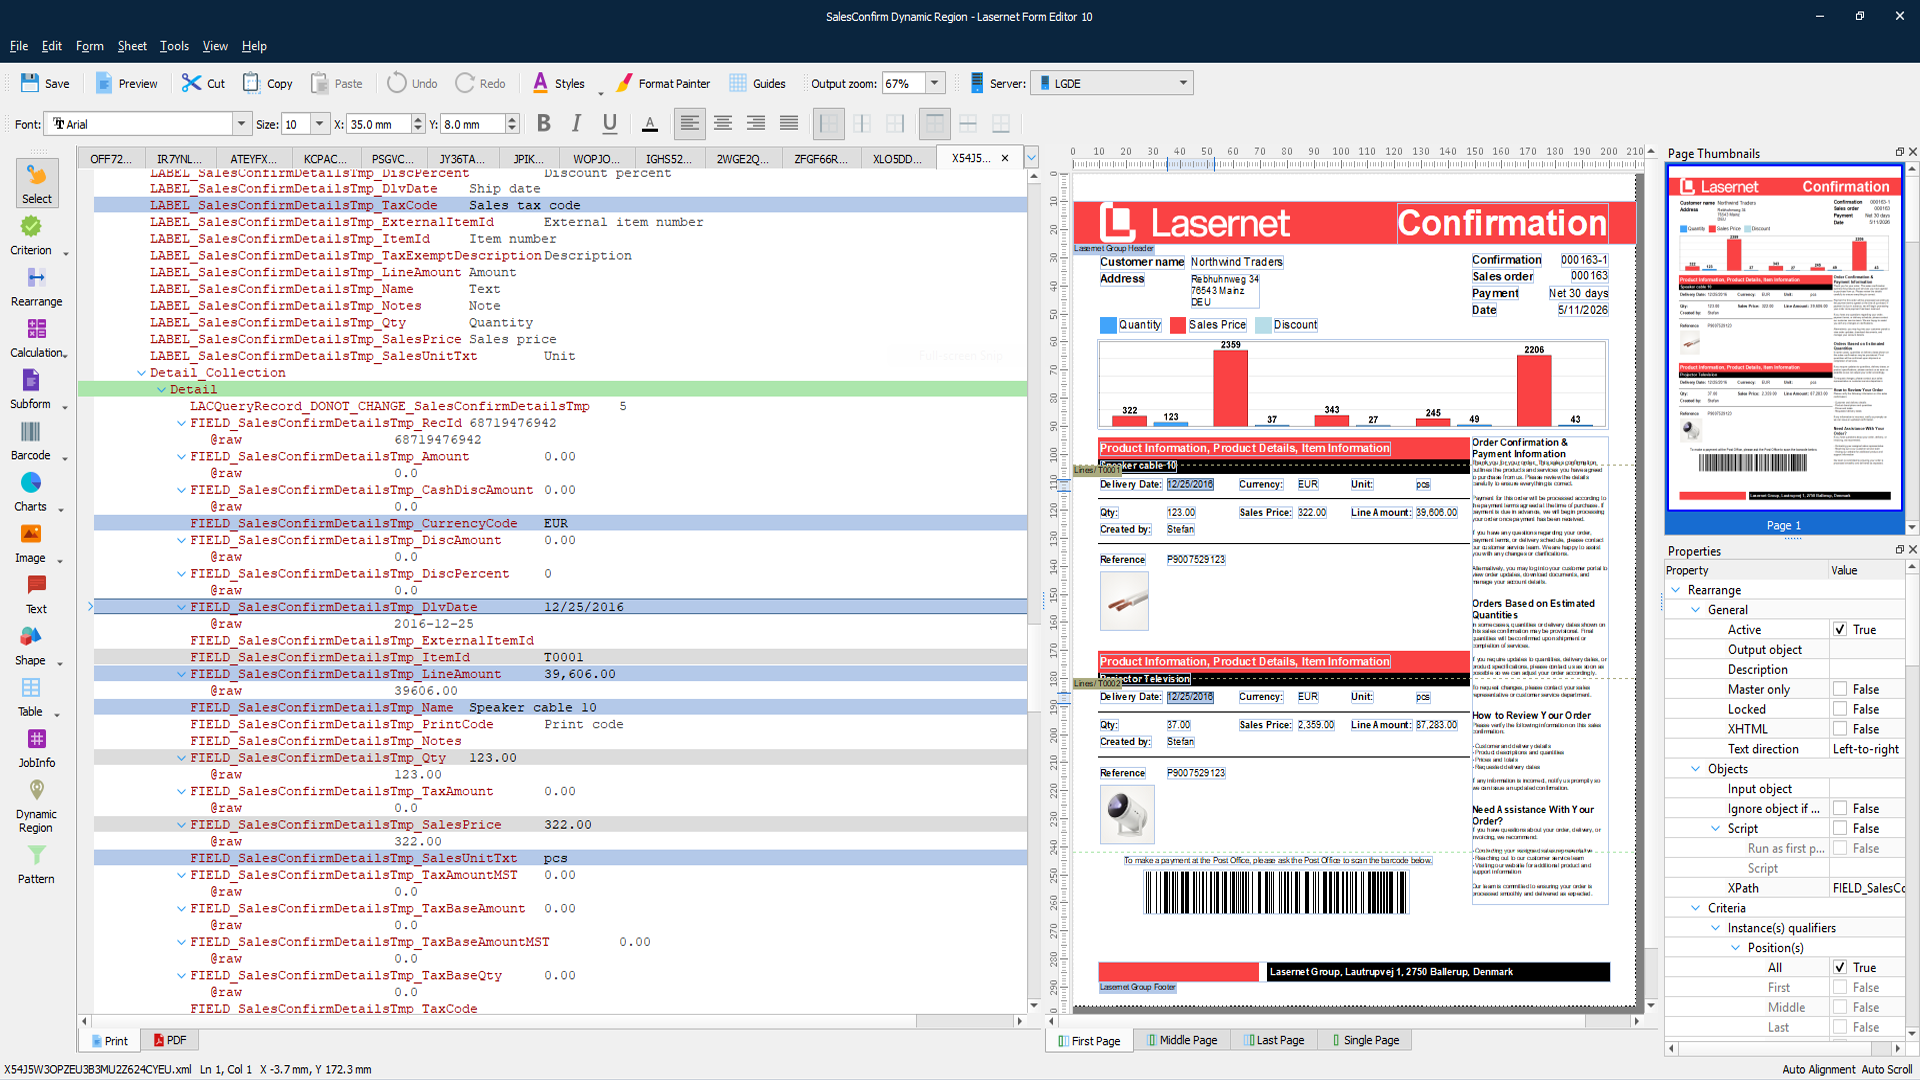Toggle Guides in the toolbar
The height and width of the screenshot is (1080, 1920).
[x=757, y=84]
